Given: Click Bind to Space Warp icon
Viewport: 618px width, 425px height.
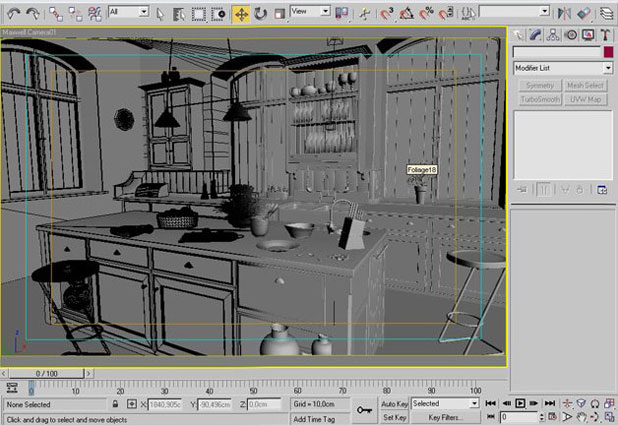Looking at the screenshot, I should pos(95,14).
